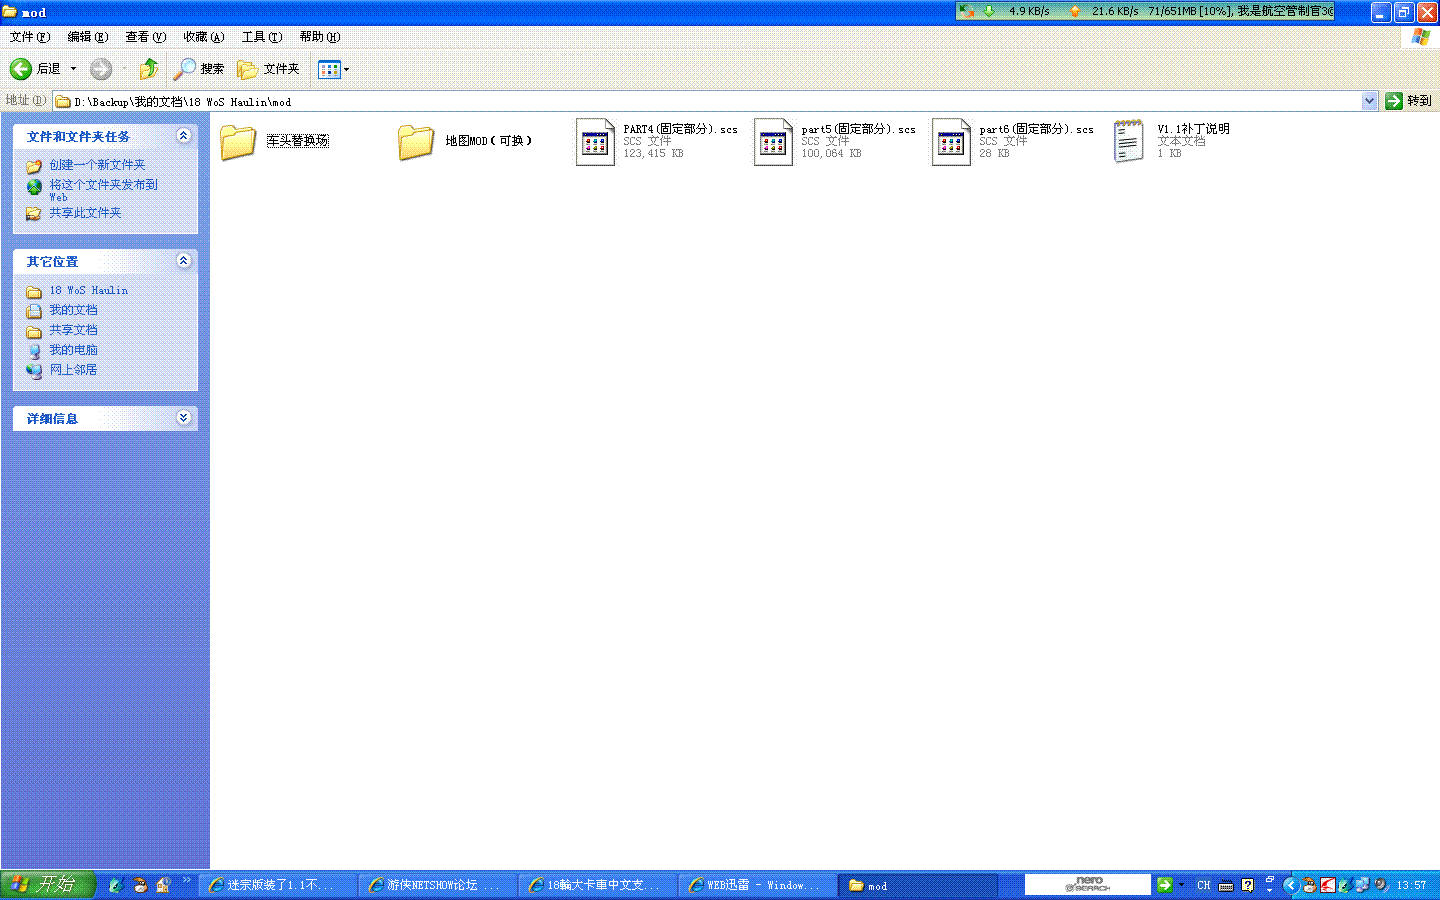Open the Nero search options dropdown arrow
This screenshot has width=1440, height=900.
pos(1181,885)
